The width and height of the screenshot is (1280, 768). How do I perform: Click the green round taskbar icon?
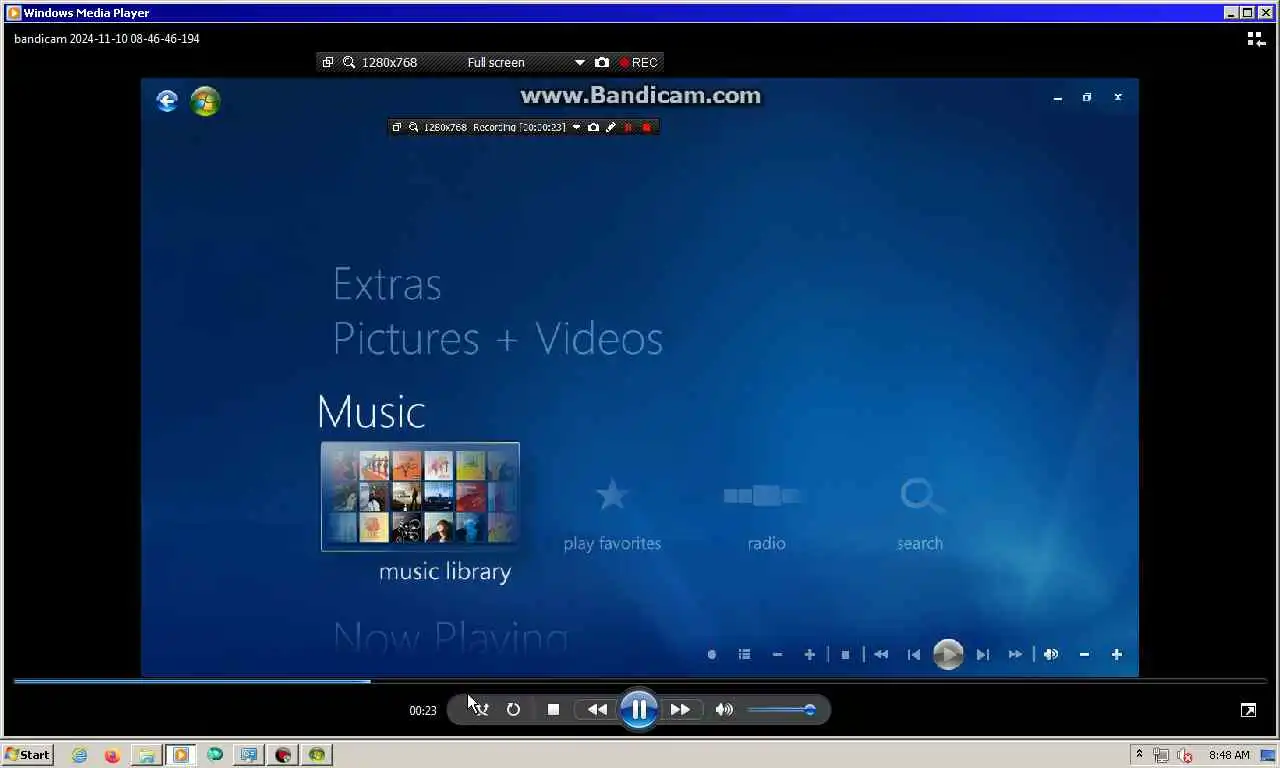(x=214, y=755)
